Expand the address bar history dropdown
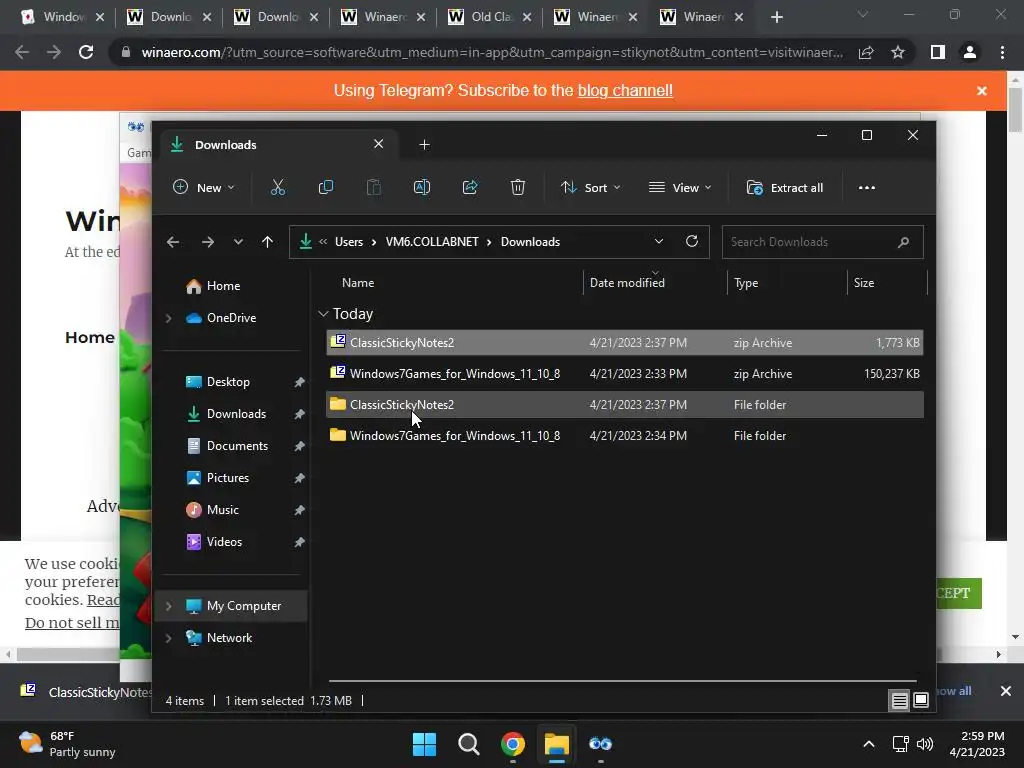This screenshot has width=1024, height=768. point(659,242)
